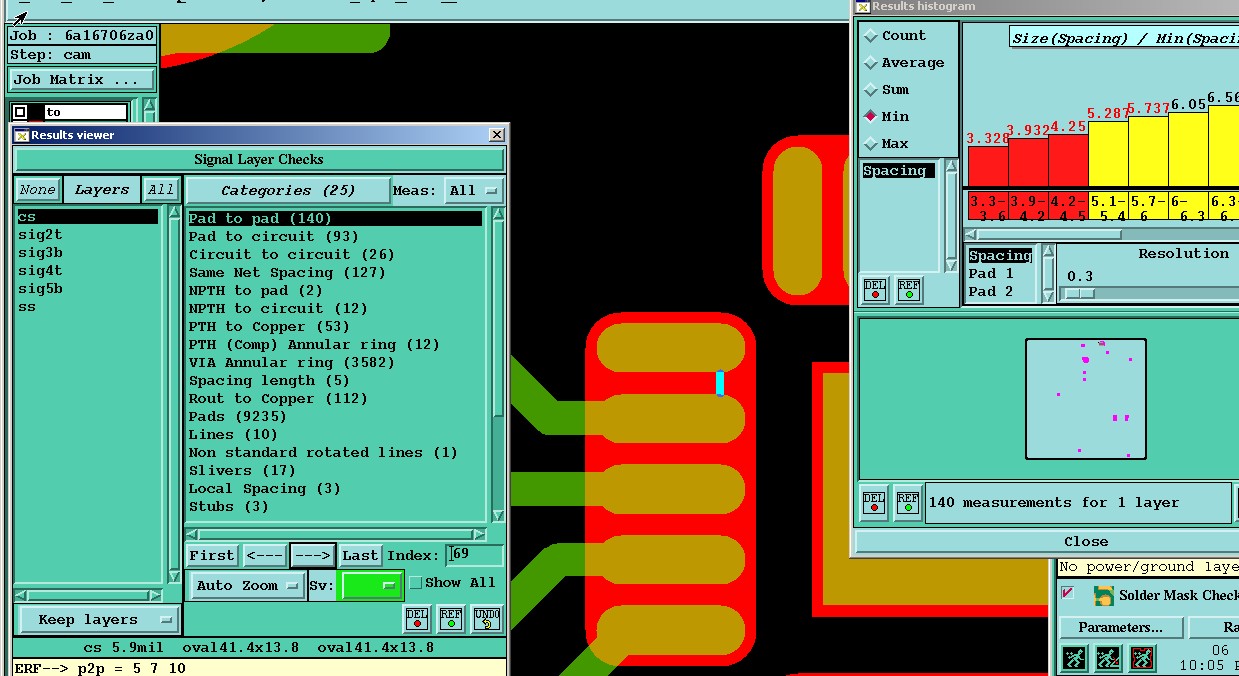
Task: Enable the Show All checkbox
Action: 416,583
